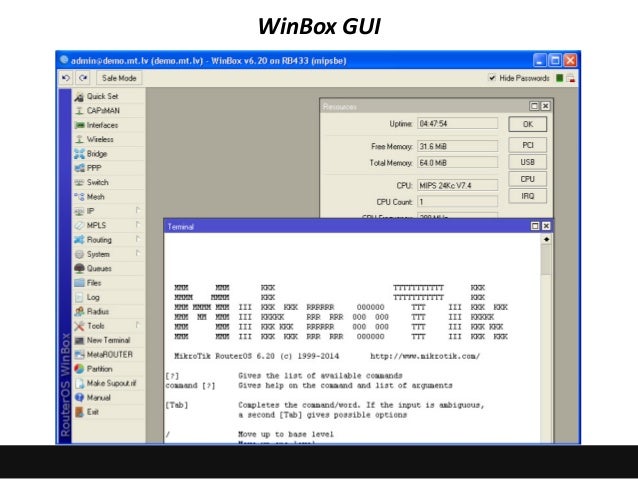
Task: Expand the System submenu arrow
Action: click(x=138, y=253)
